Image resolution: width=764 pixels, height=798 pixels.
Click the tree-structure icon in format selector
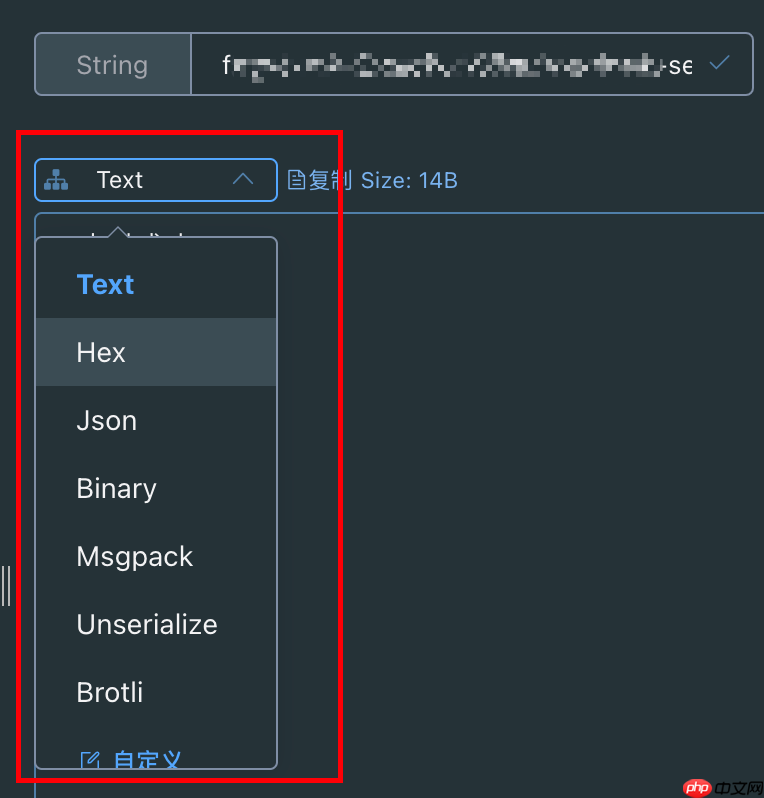pyautogui.click(x=56, y=180)
